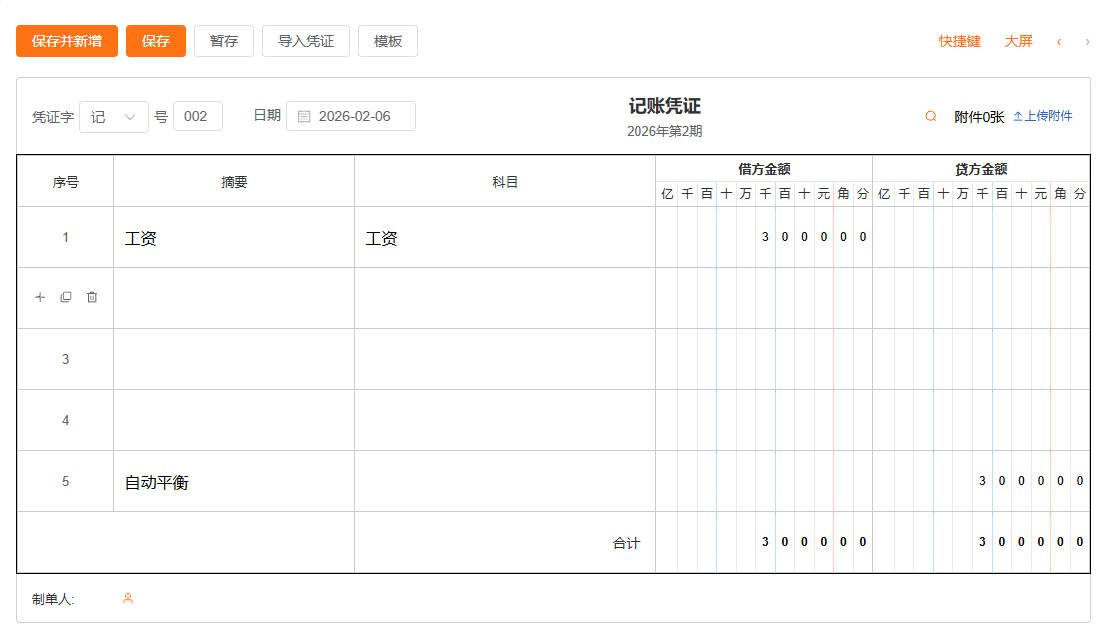
Task: Open the 快捷键 shortcuts link
Action: 959,41
